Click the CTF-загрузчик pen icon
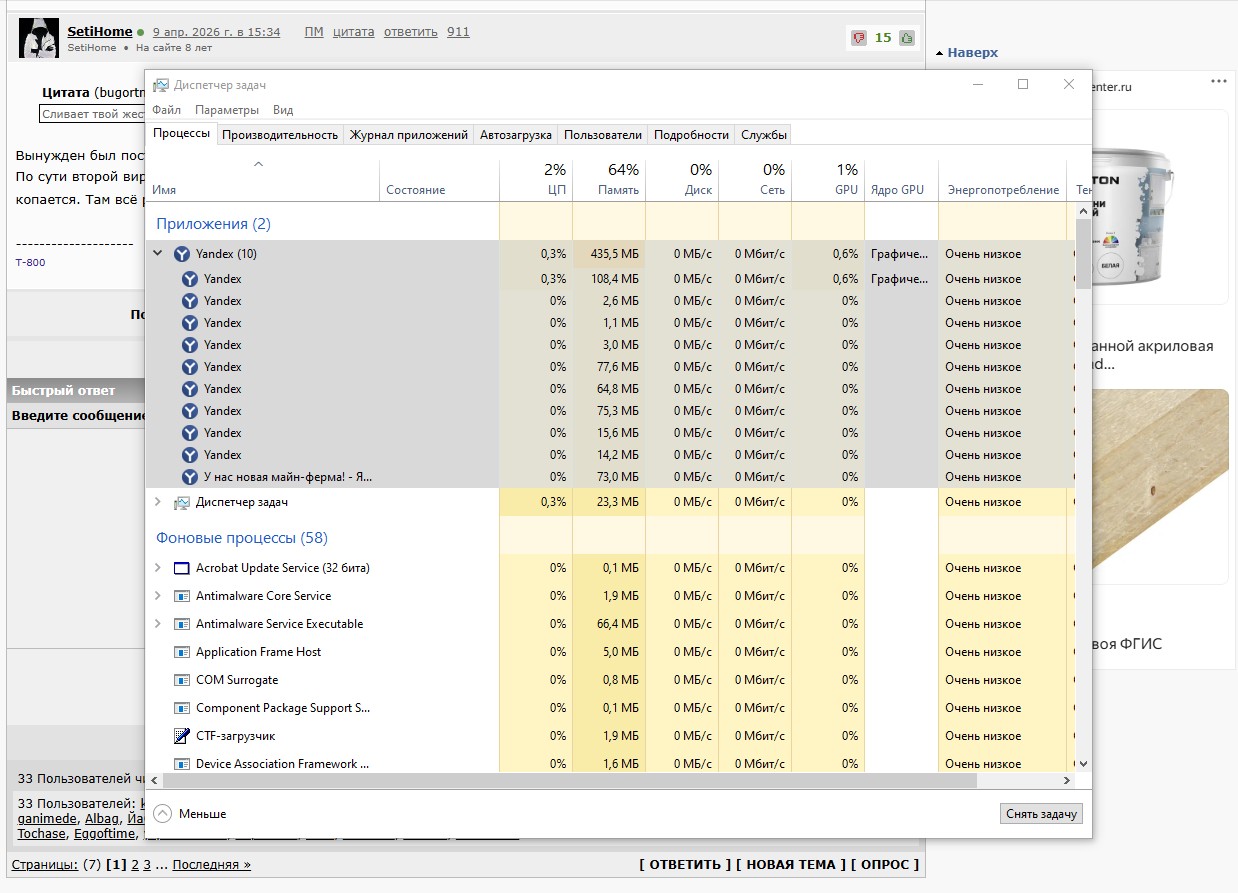 tap(181, 736)
